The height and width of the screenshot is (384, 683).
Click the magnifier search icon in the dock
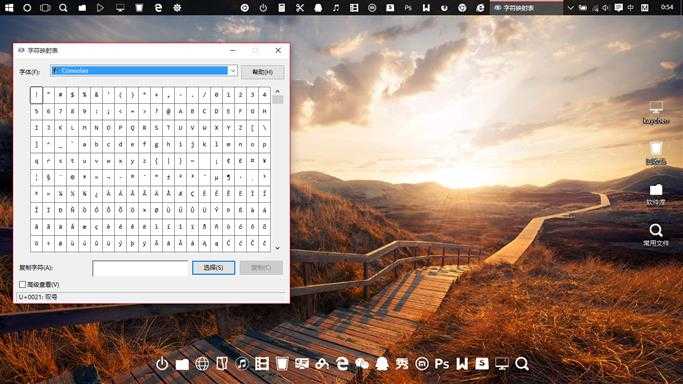tap(522, 364)
